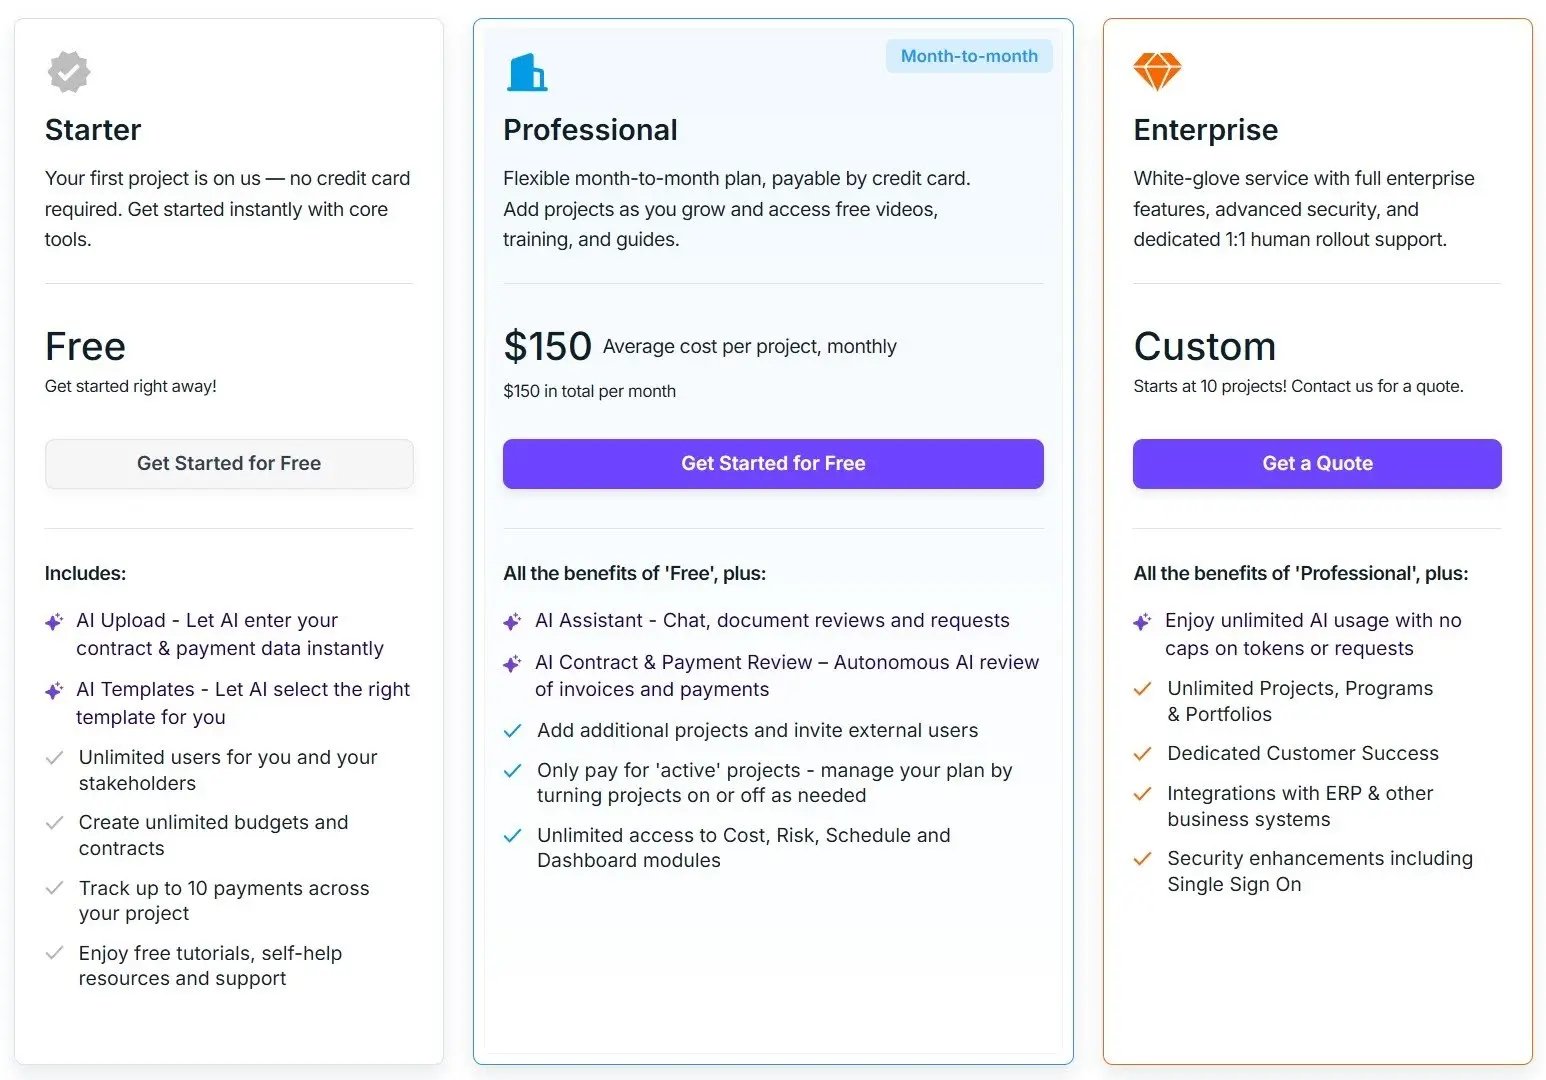Click sparkle icon next to AI Contract & Payment Review
The width and height of the screenshot is (1546, 1080).
click(512, 664)
